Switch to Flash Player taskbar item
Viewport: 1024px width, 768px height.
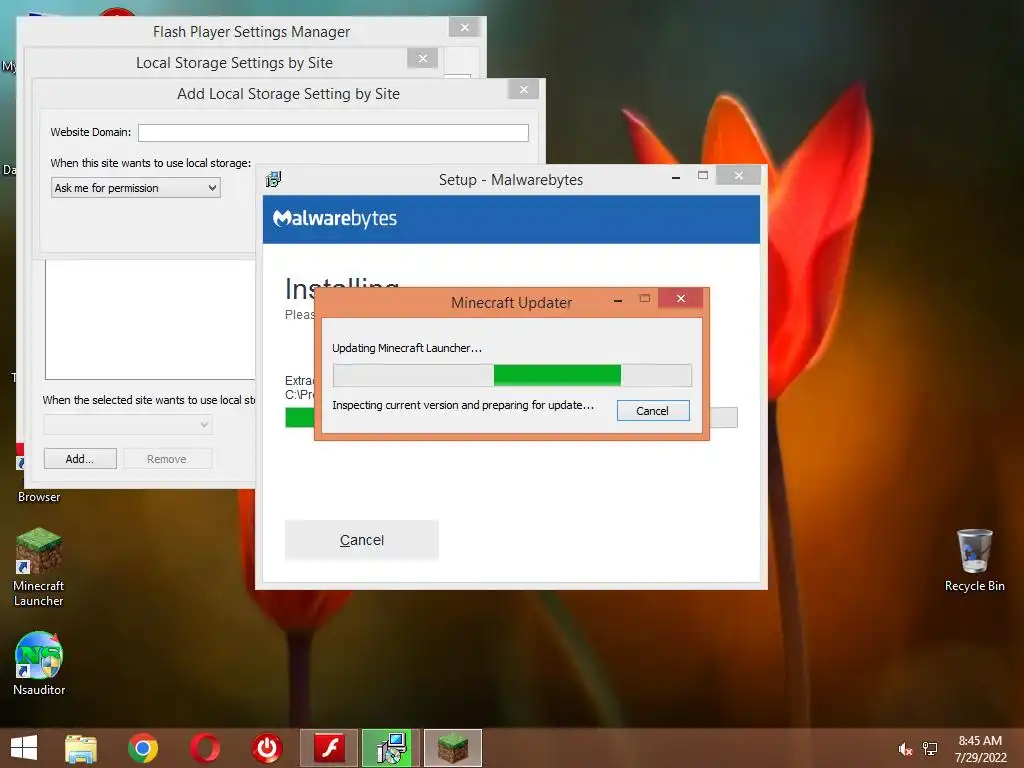pos(329,748)
